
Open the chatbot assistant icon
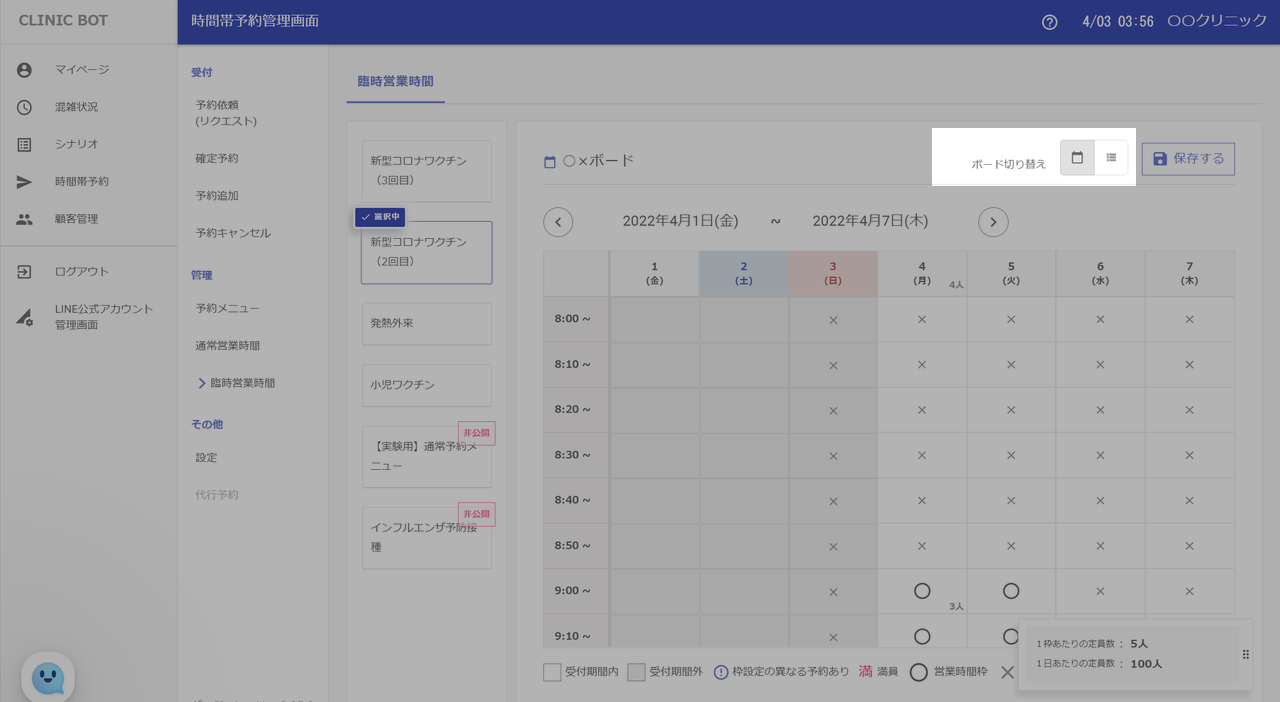click(48, 678)
